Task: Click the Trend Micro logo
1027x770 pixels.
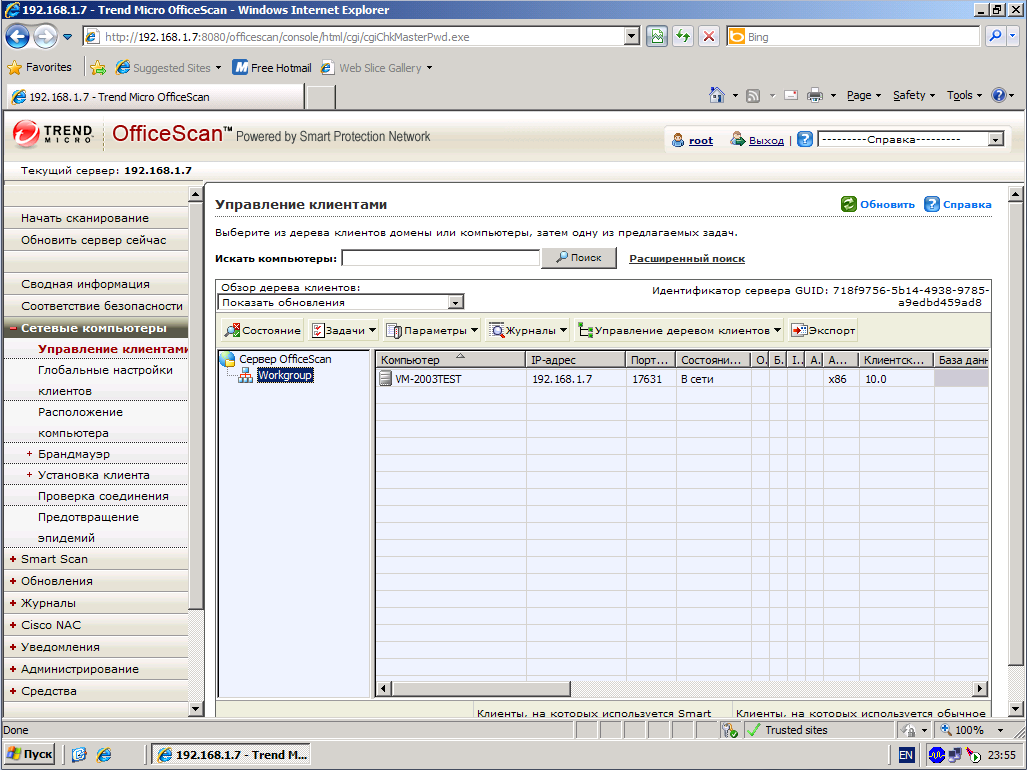Action: (x=53, y=134)
